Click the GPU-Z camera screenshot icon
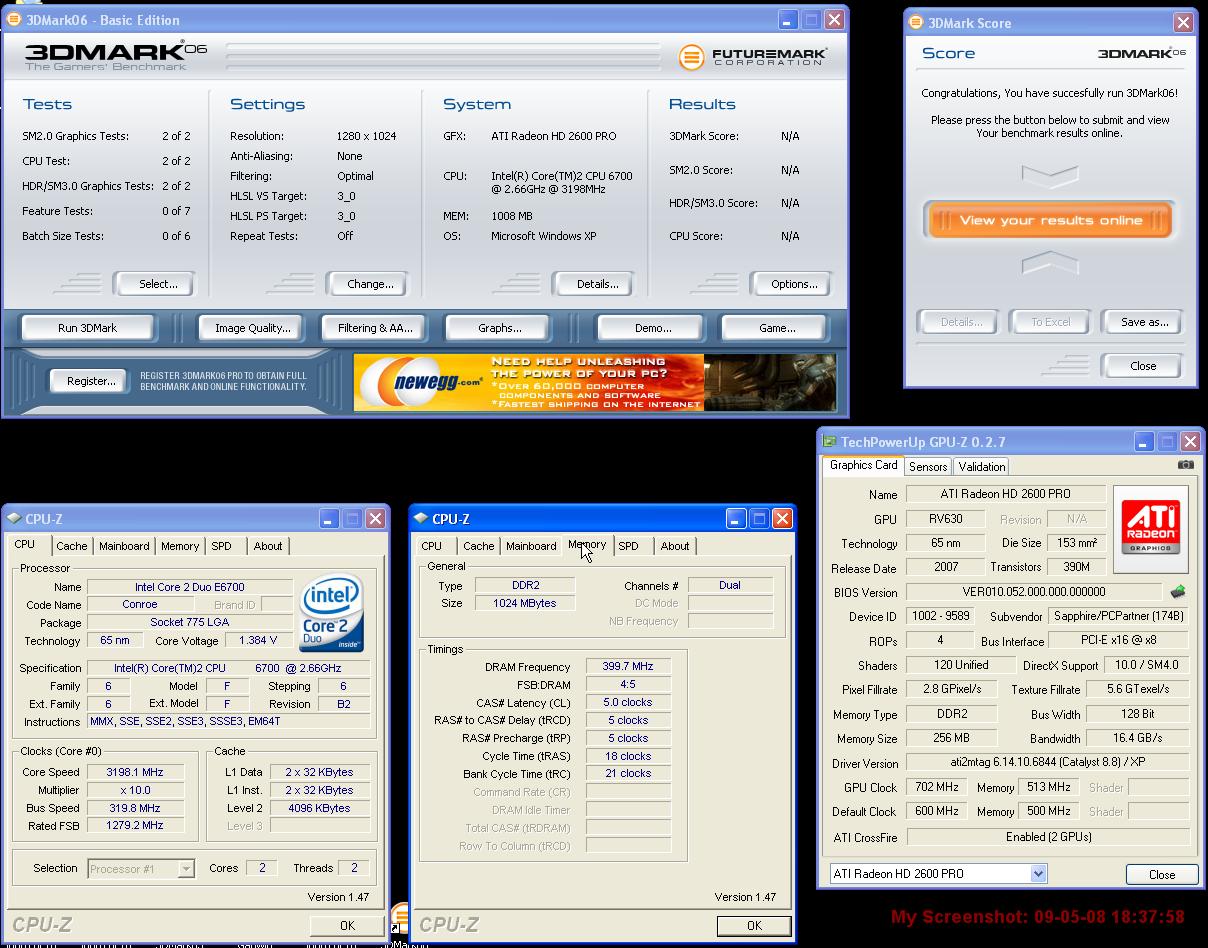 coord(1186,465)
